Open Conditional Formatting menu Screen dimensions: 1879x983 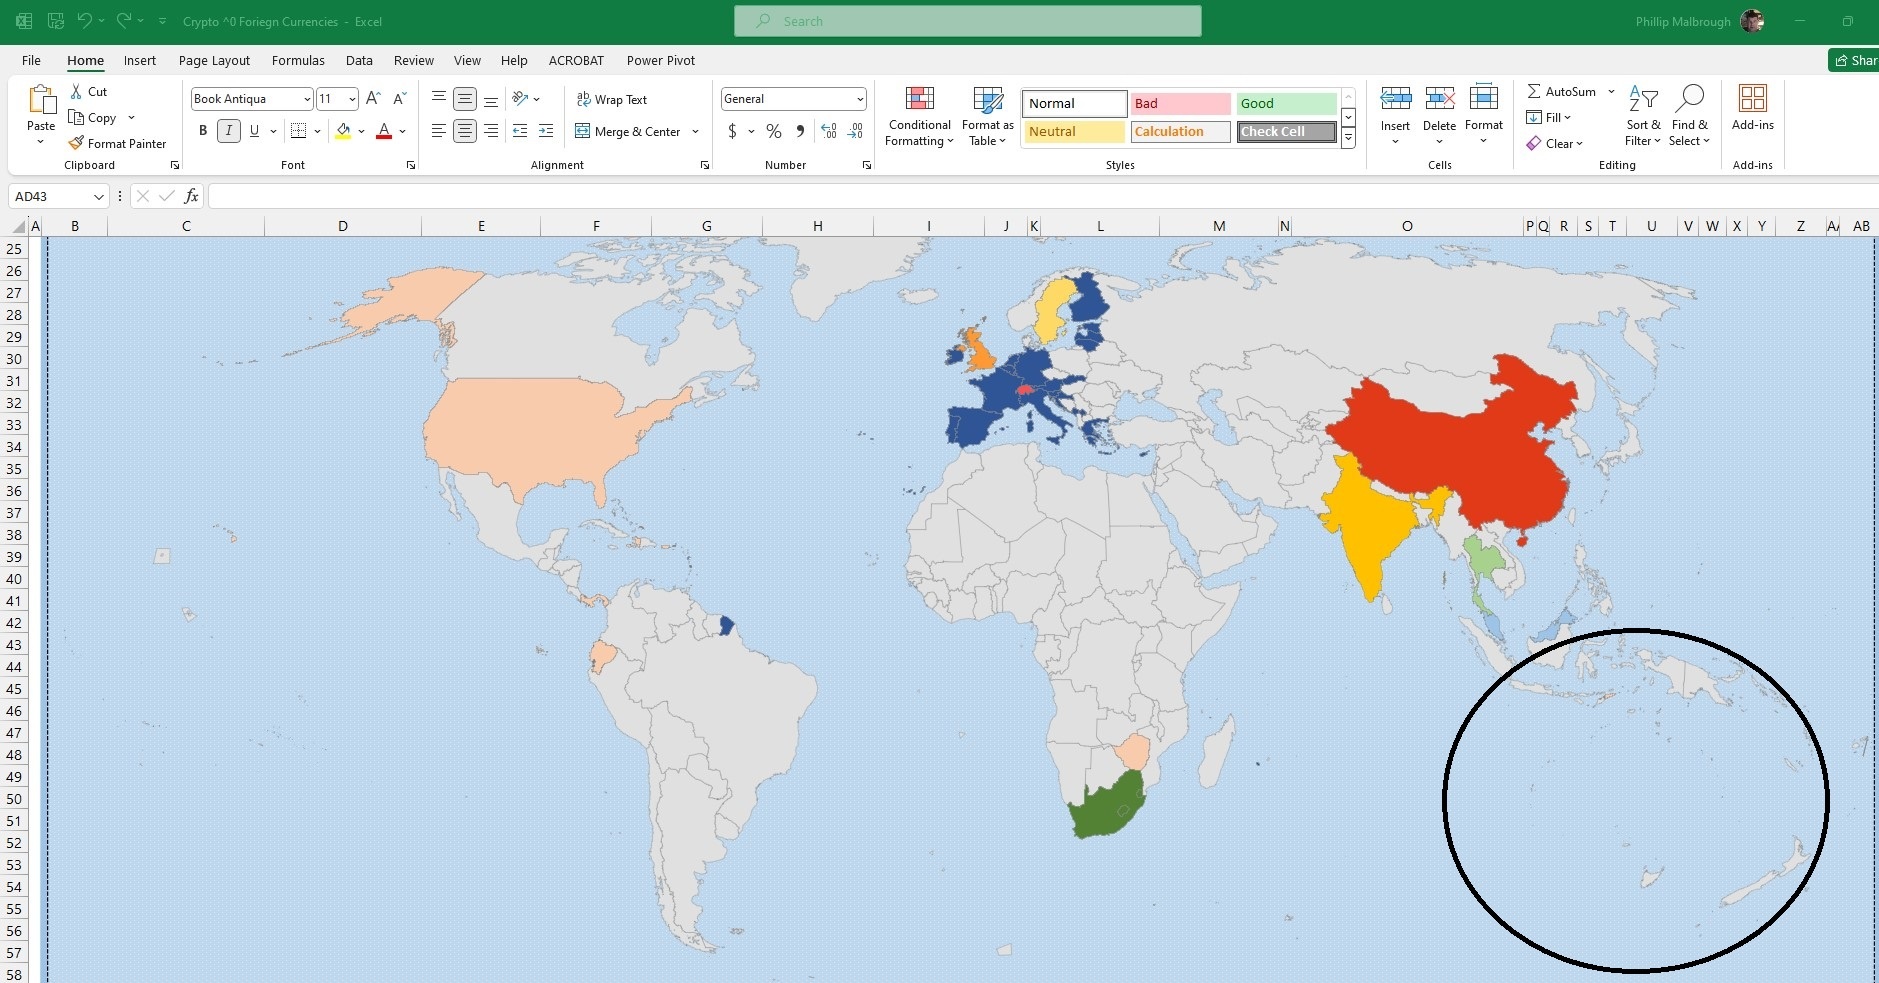[x=919, y=116]
